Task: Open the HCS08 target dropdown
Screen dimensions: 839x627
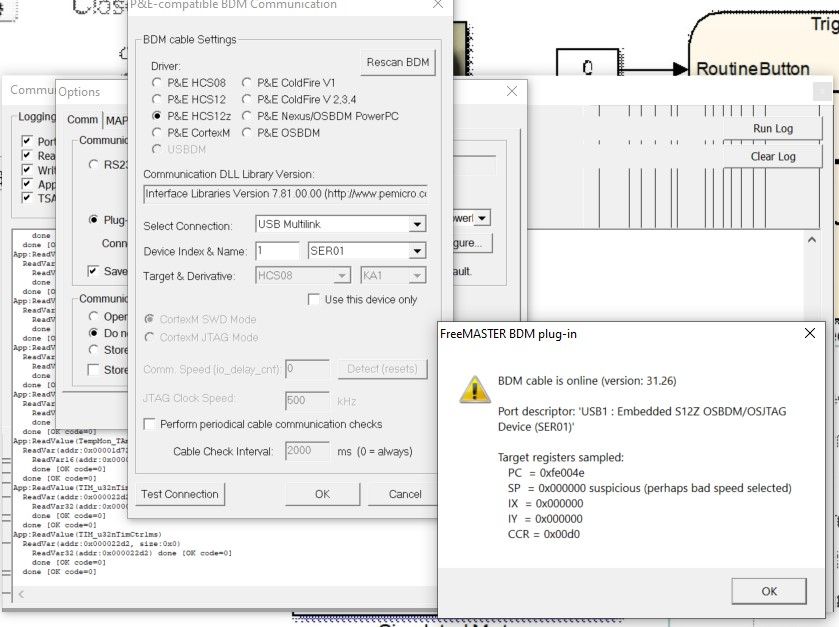Action: click(x=341, y=276)
